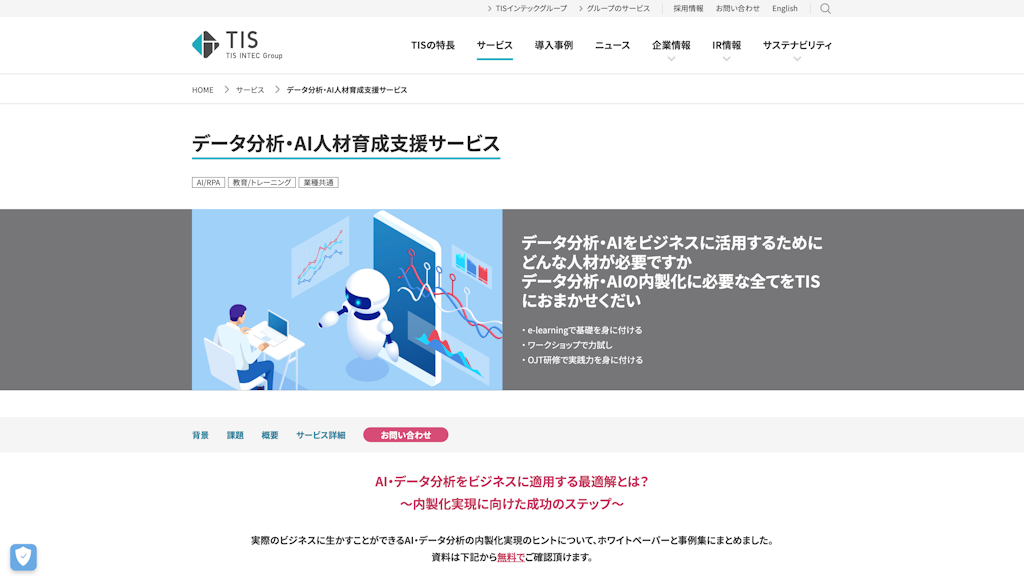Click subheading ~内製化実現に向けた成功のステップ~

coord(512,504)
